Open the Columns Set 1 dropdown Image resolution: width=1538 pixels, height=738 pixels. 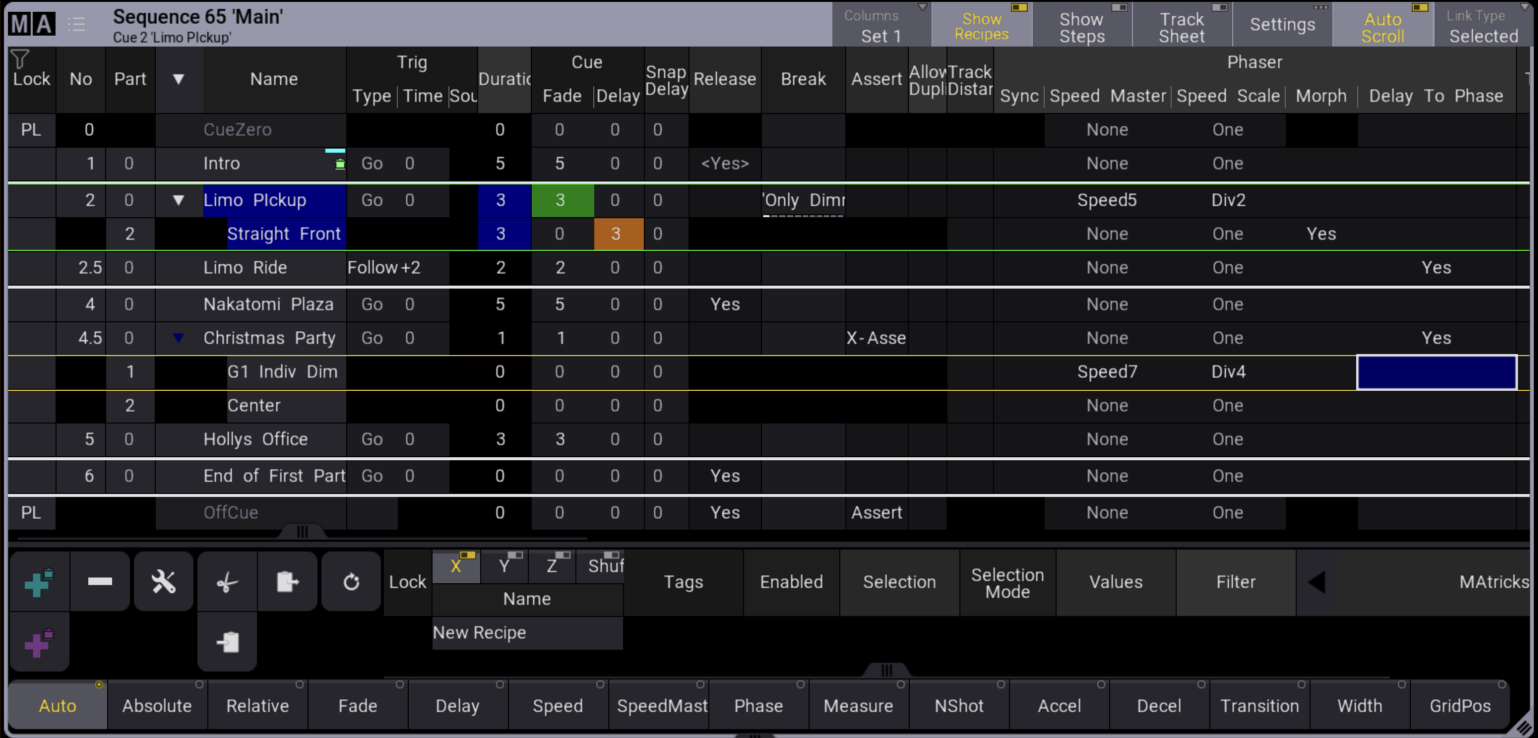point(881,25)
